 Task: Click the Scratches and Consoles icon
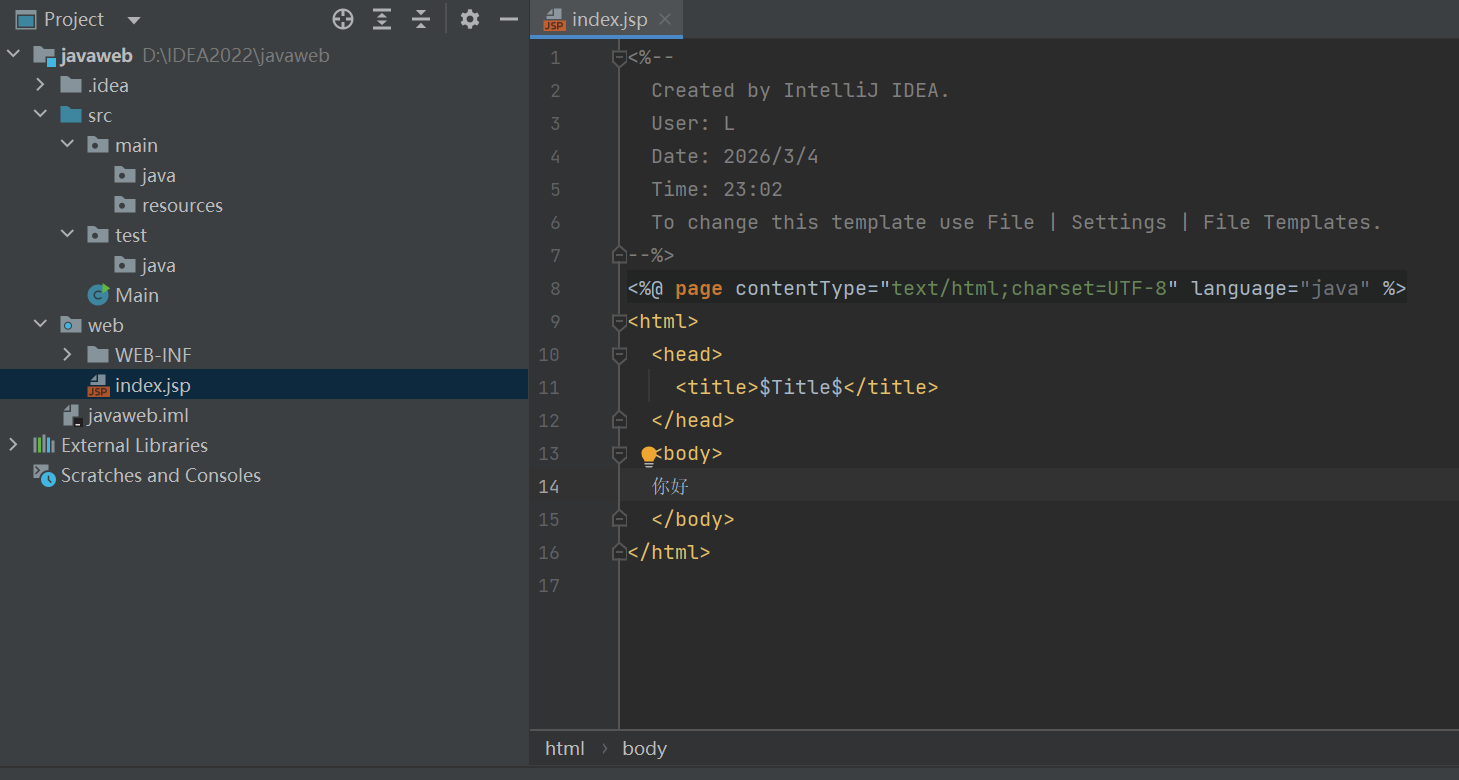pyautogui.click(x=44, y=475)
